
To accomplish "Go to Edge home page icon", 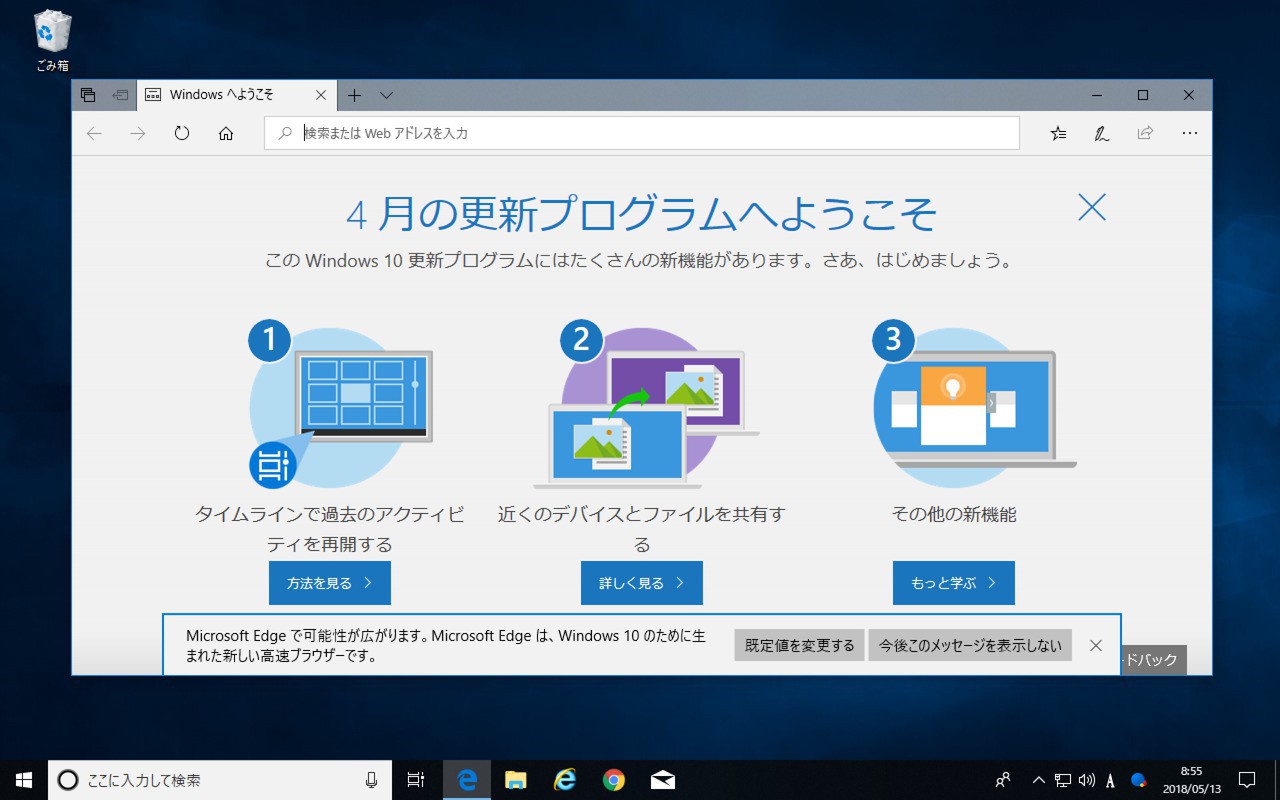I will click(x=226, y=133).
